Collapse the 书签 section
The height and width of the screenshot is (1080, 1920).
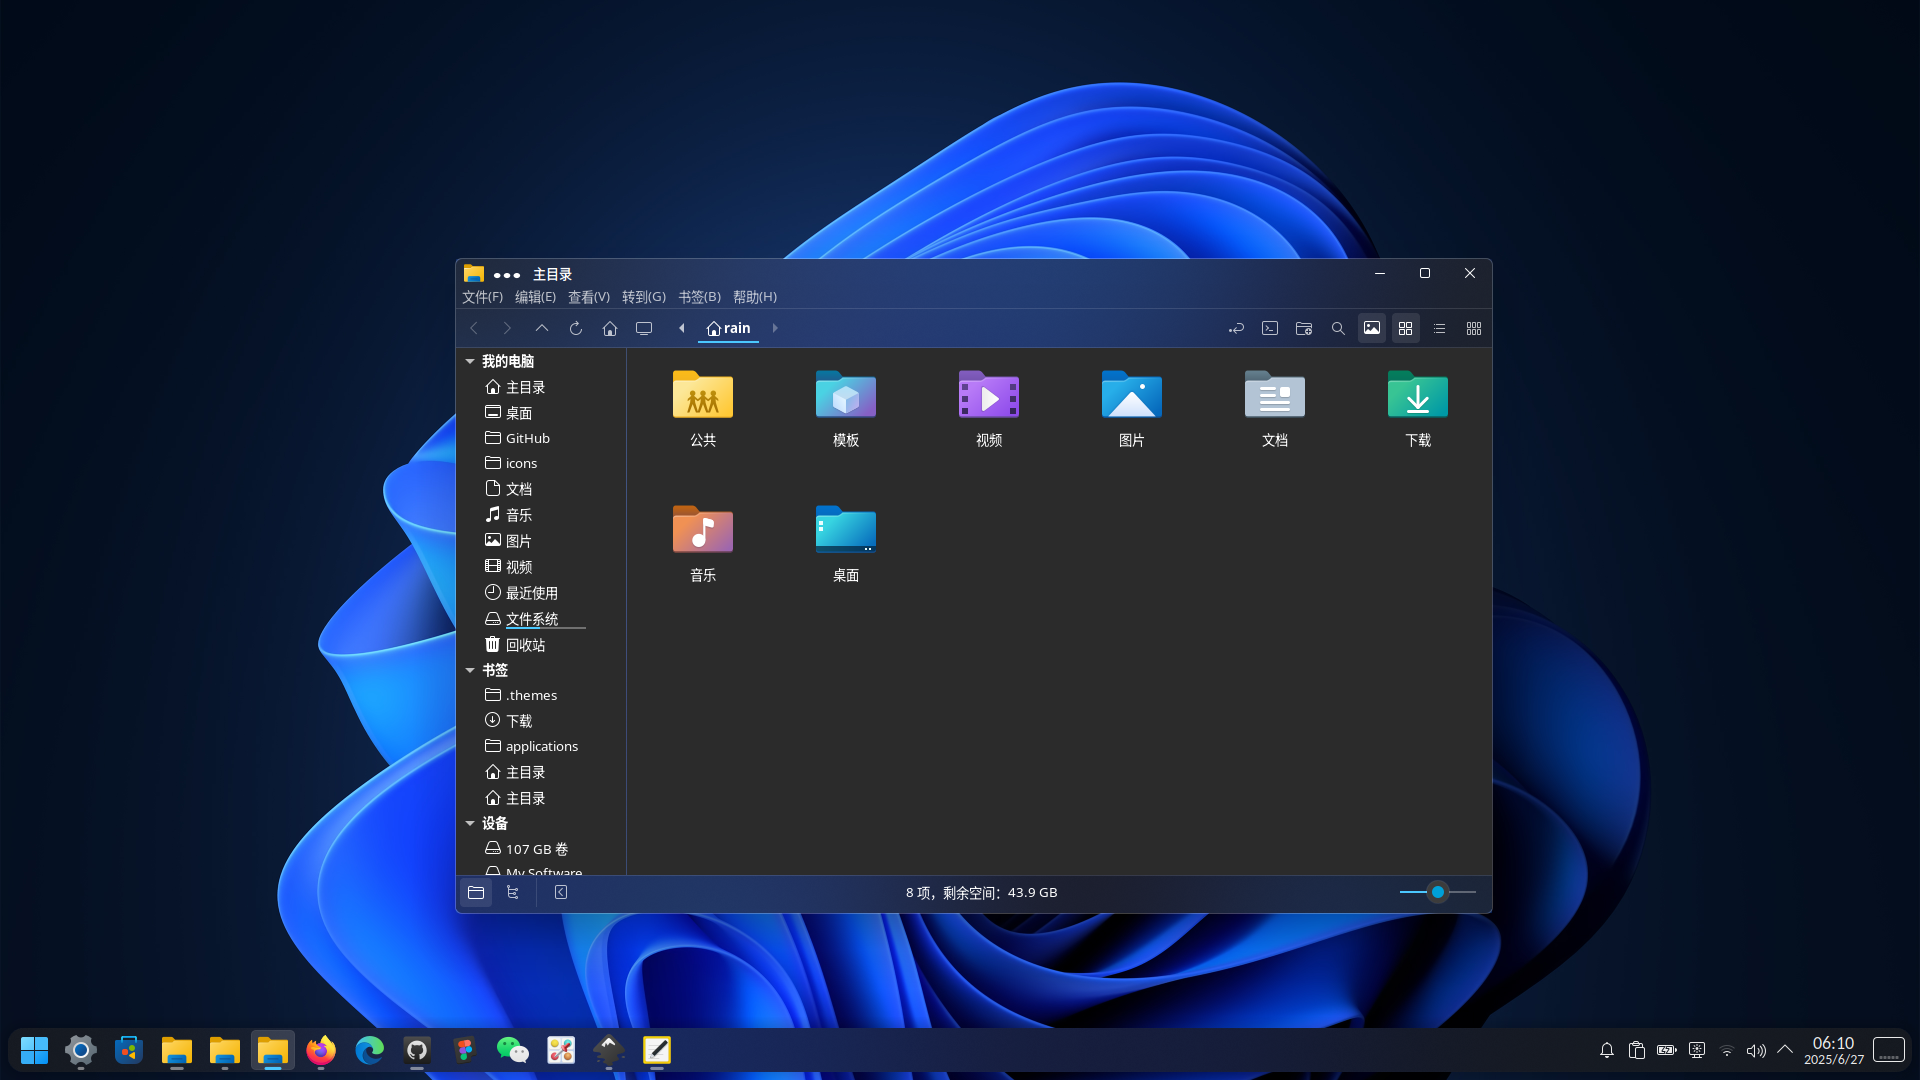[470, 670]
